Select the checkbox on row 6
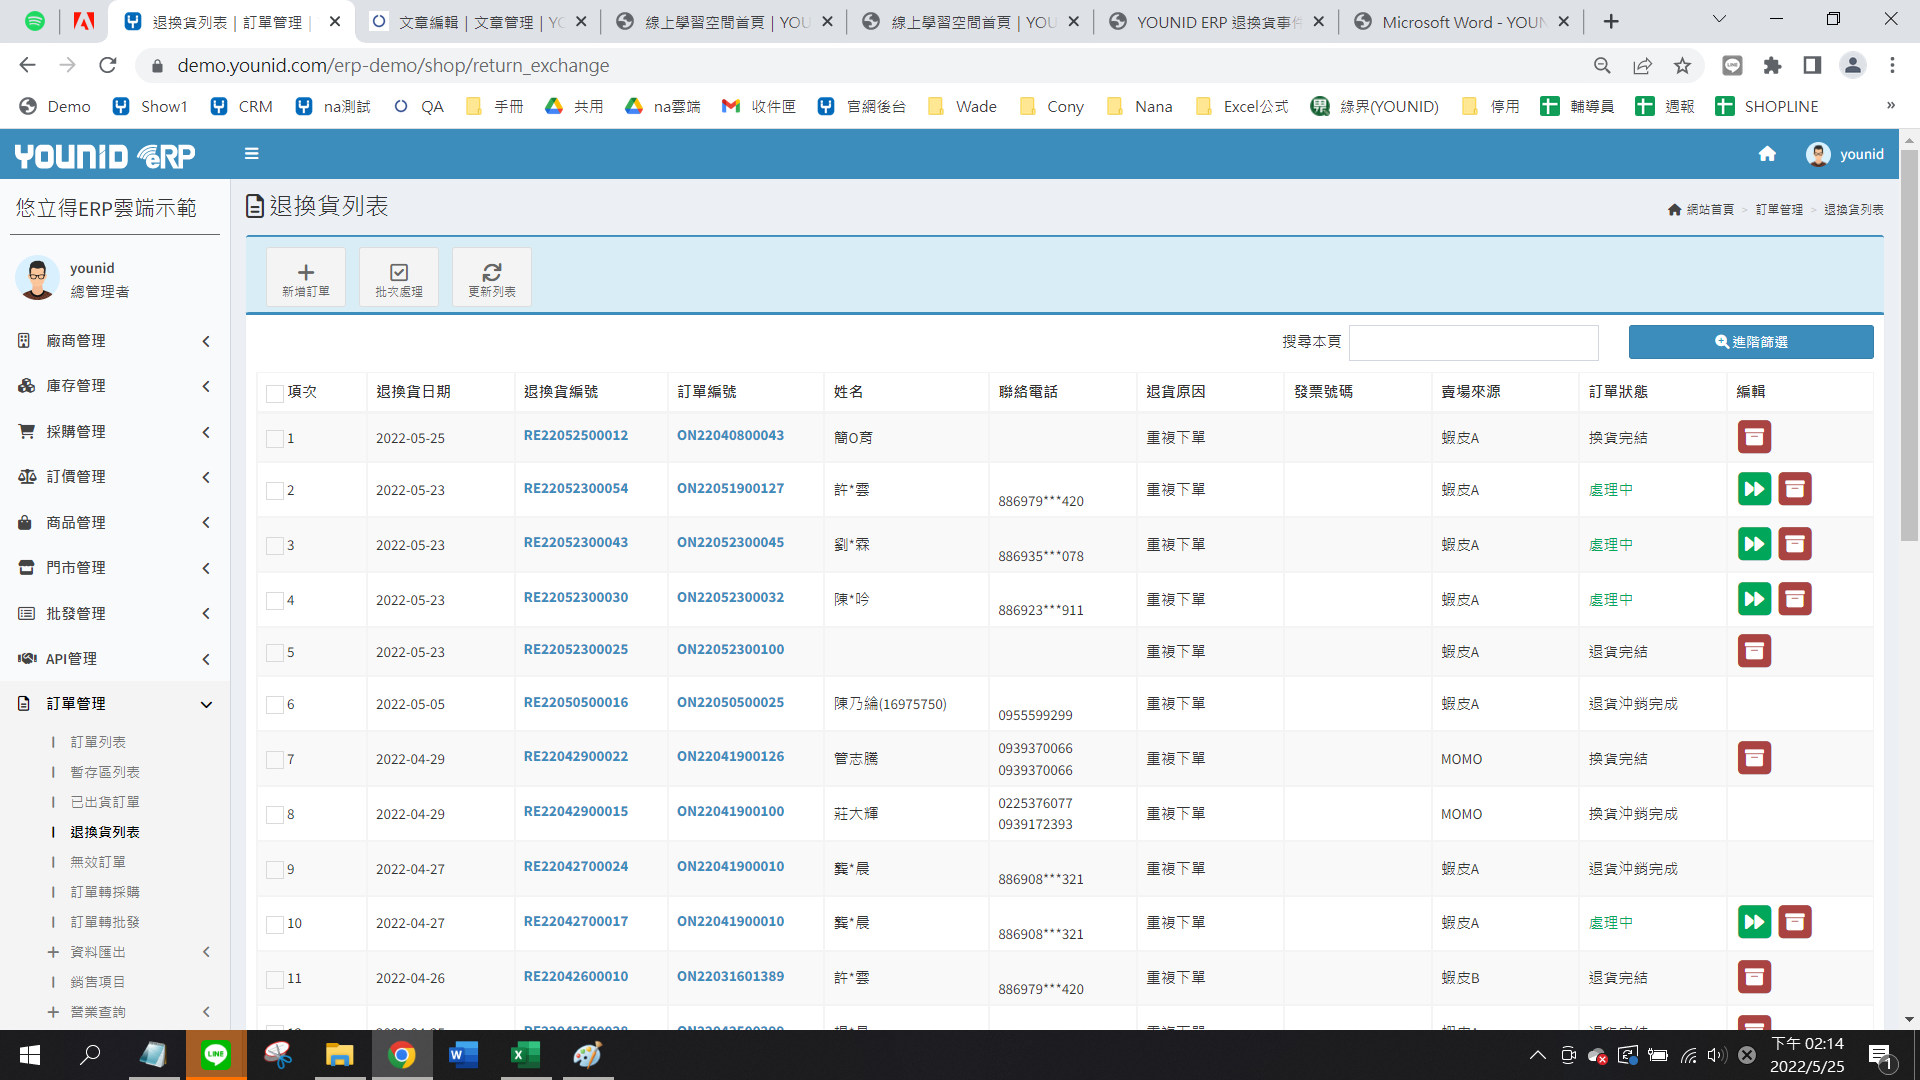This screenshot has height=1080, width=1920. coord(275,705)
